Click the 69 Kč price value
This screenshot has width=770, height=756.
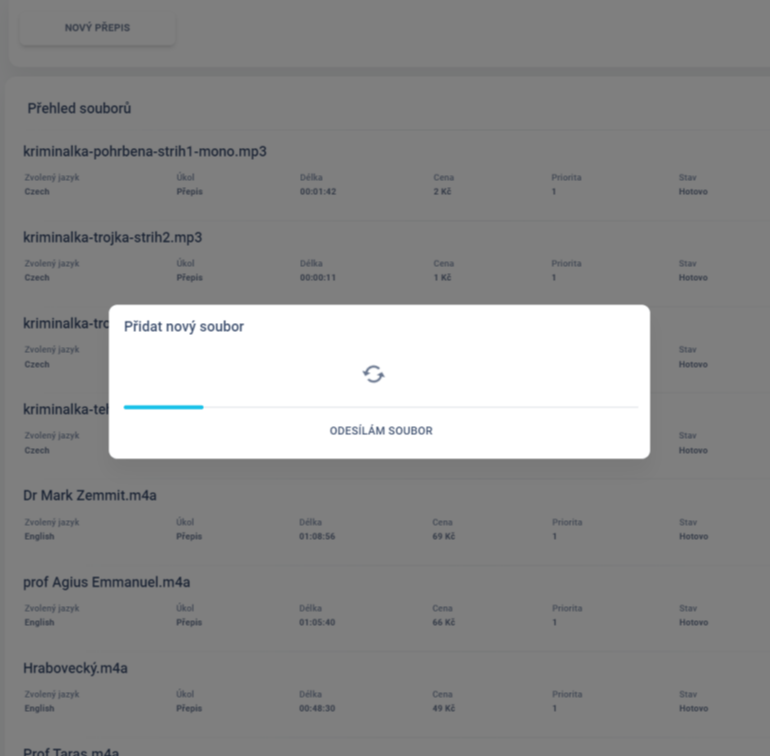click(x=443, y=536)
